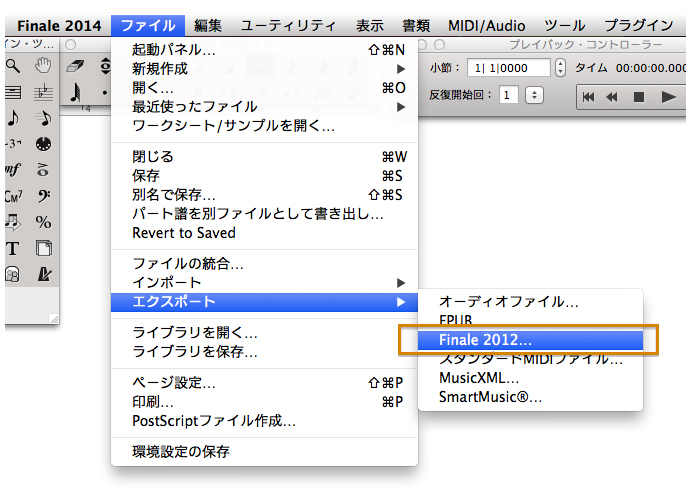Select the Page Layout tool

tap(43, 248)
